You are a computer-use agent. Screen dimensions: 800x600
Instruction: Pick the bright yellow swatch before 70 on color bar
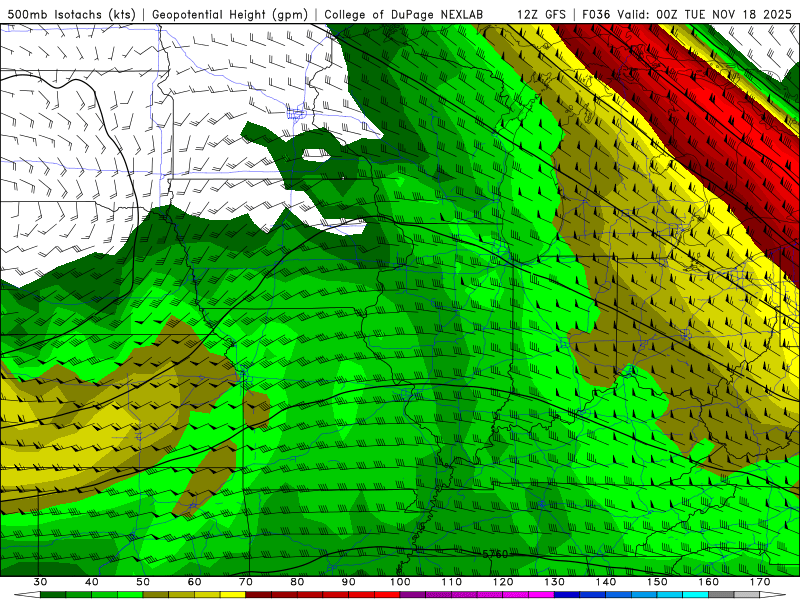[233, 595]
